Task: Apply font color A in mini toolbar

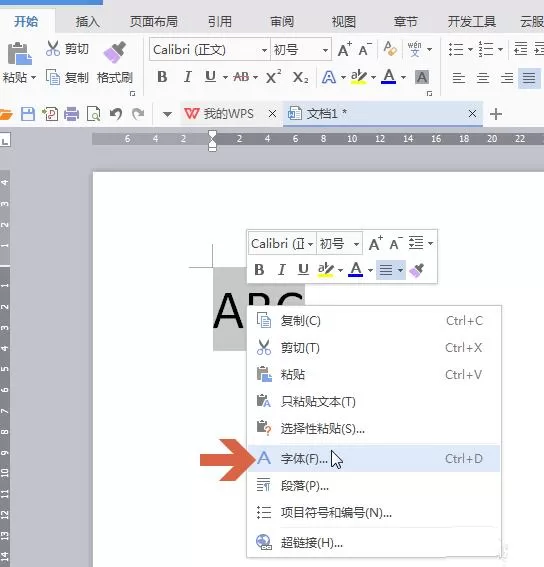Action: pos(356,270)
